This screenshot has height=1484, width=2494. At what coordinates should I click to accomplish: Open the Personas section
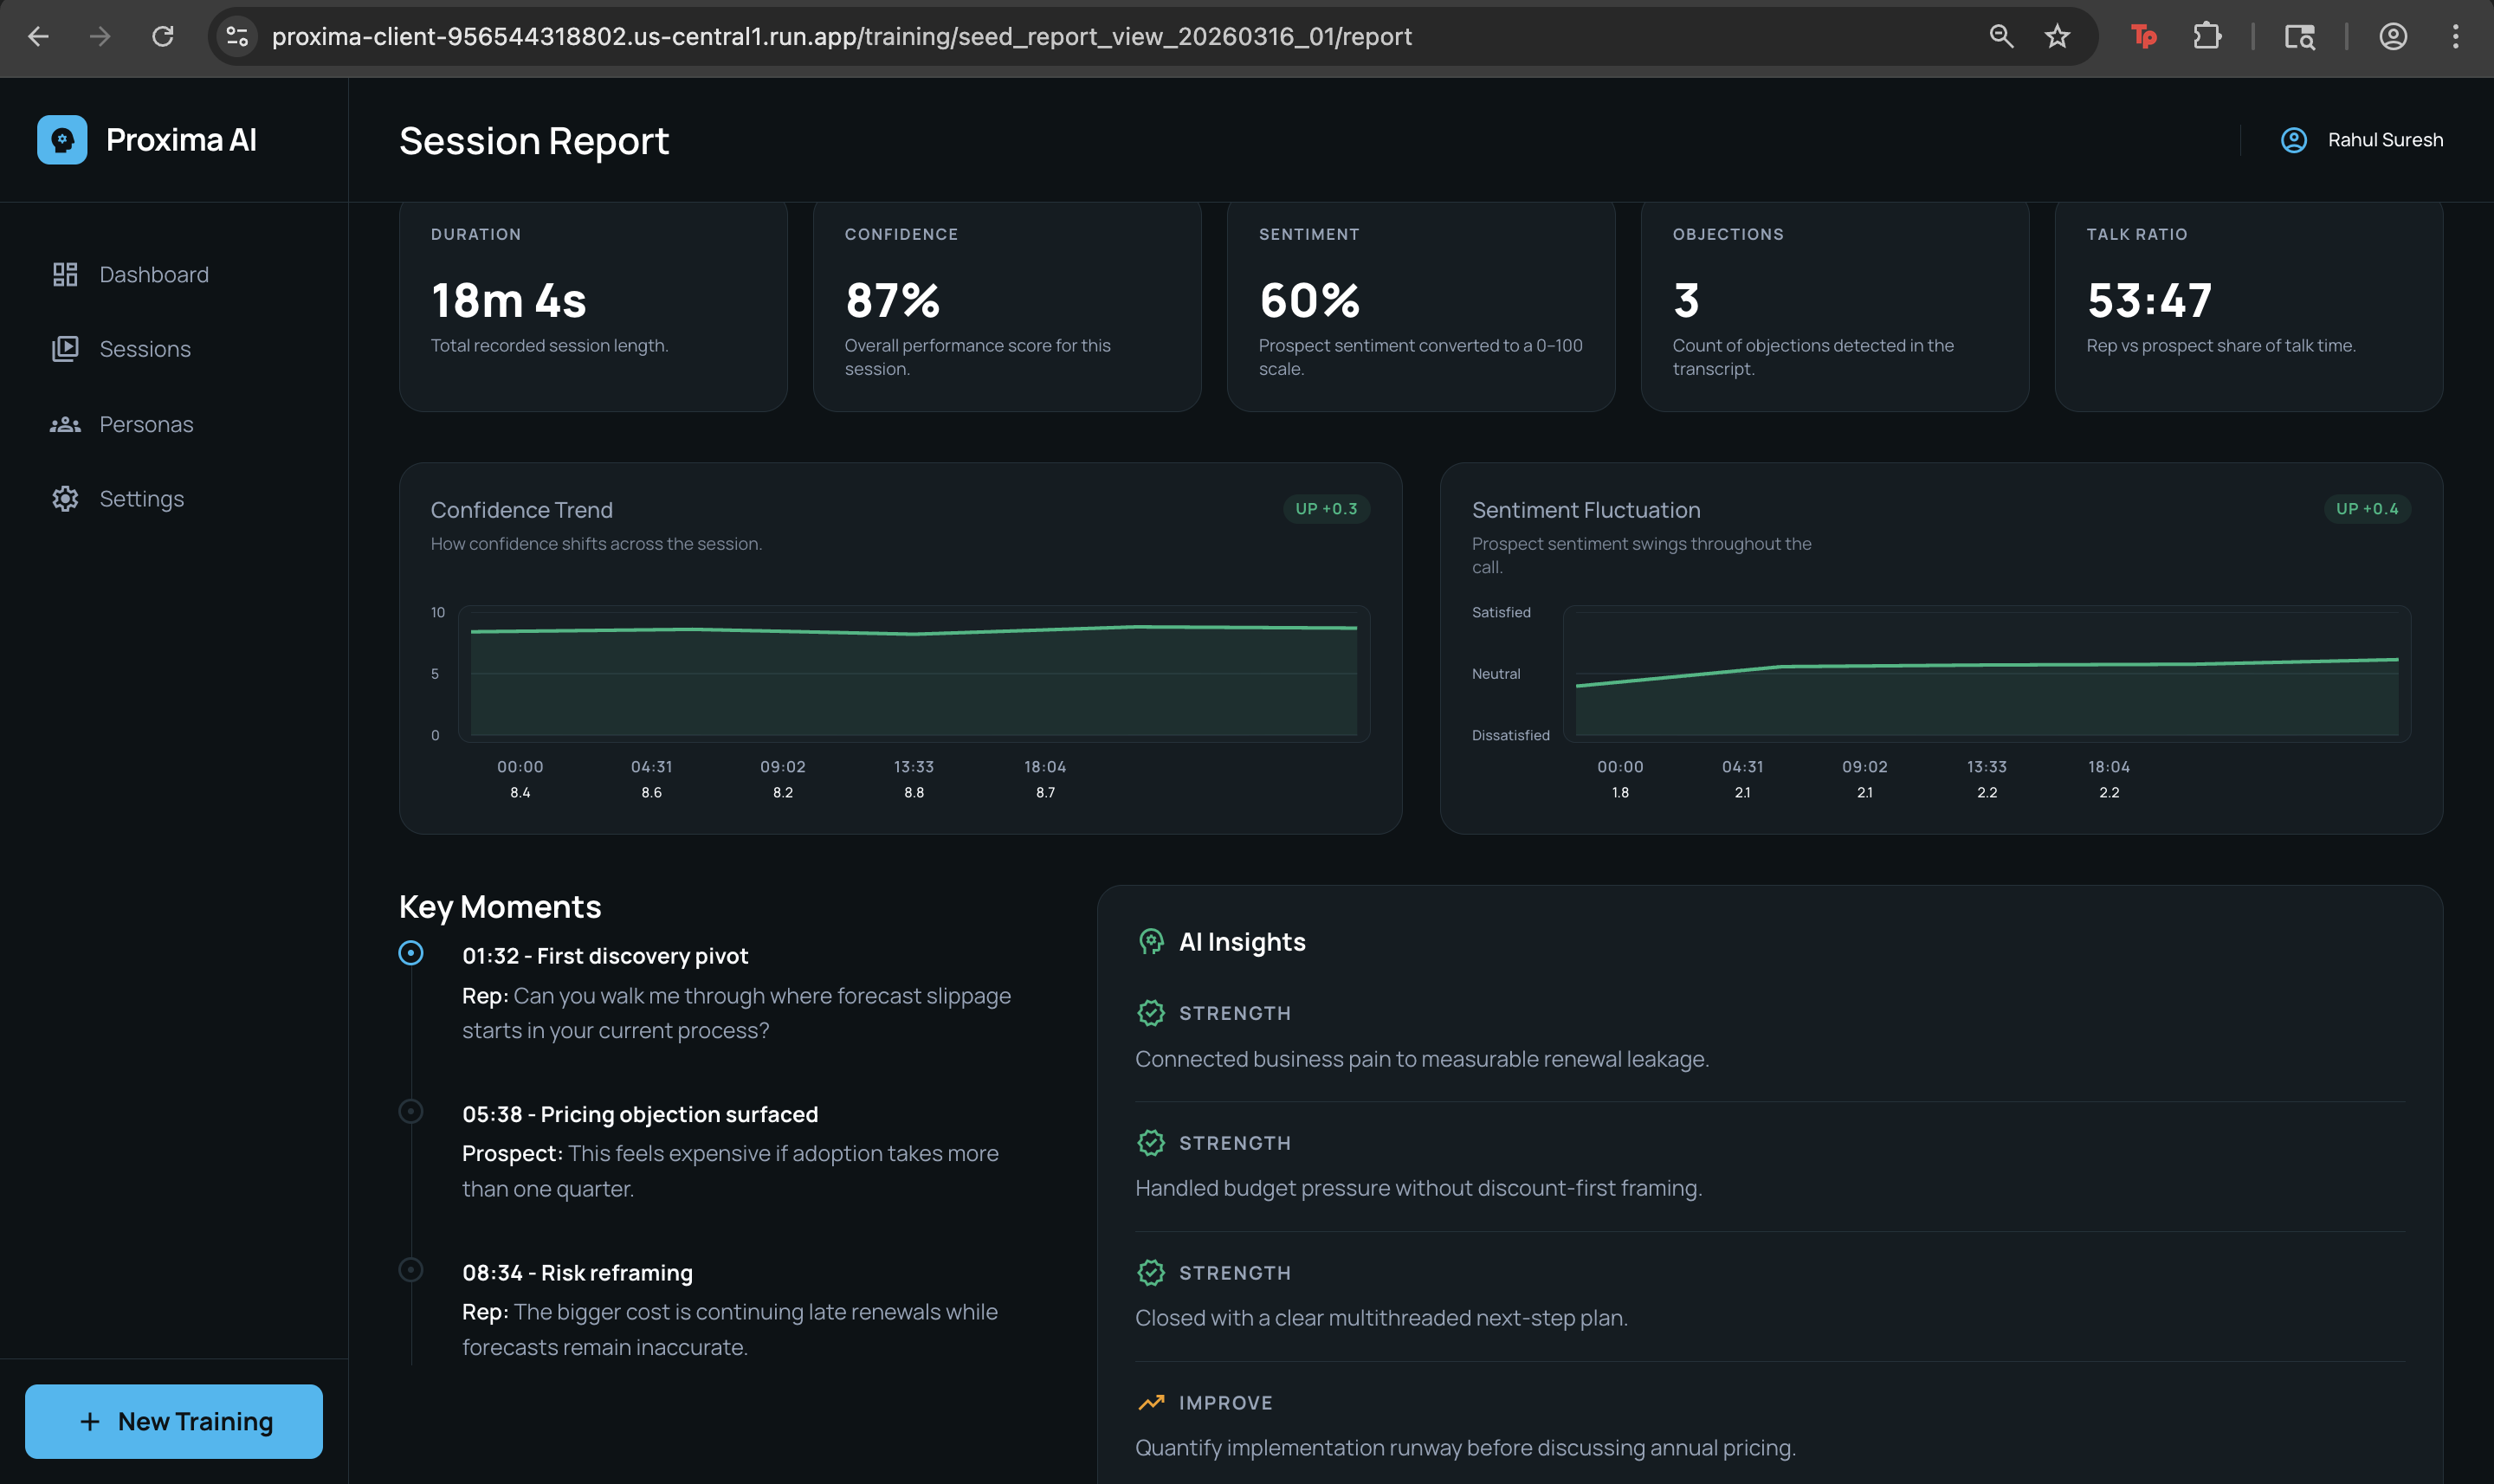coord(146,423)
